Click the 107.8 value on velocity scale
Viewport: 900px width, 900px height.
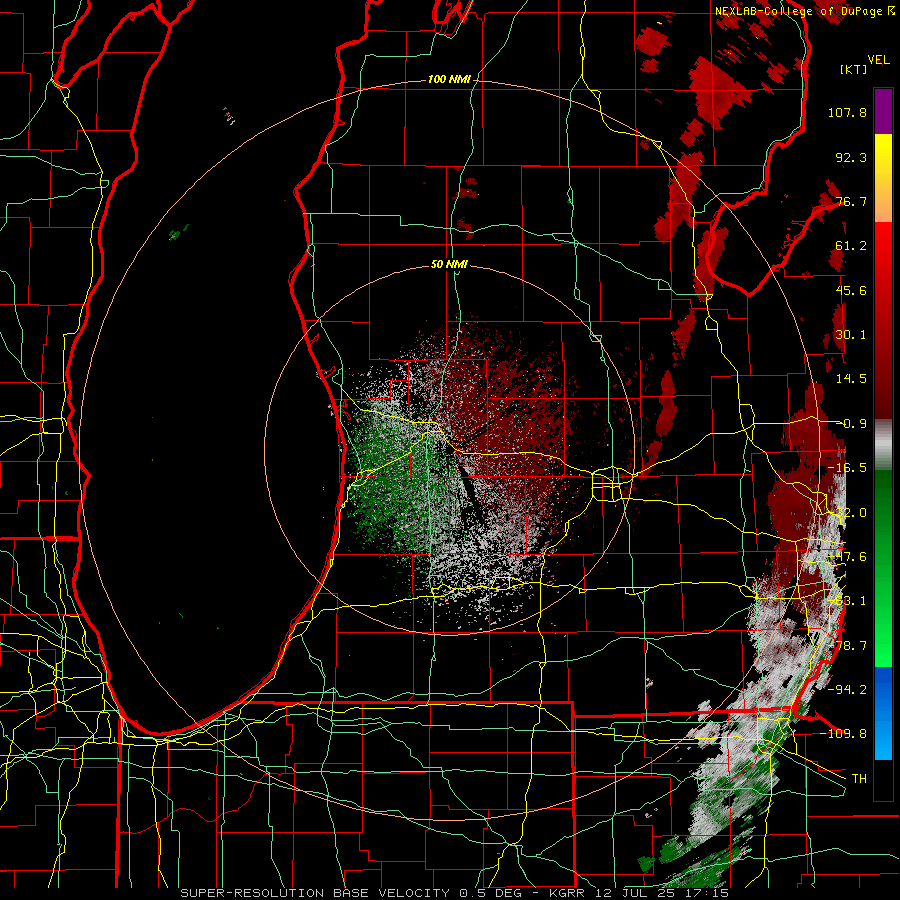point(847,112)
